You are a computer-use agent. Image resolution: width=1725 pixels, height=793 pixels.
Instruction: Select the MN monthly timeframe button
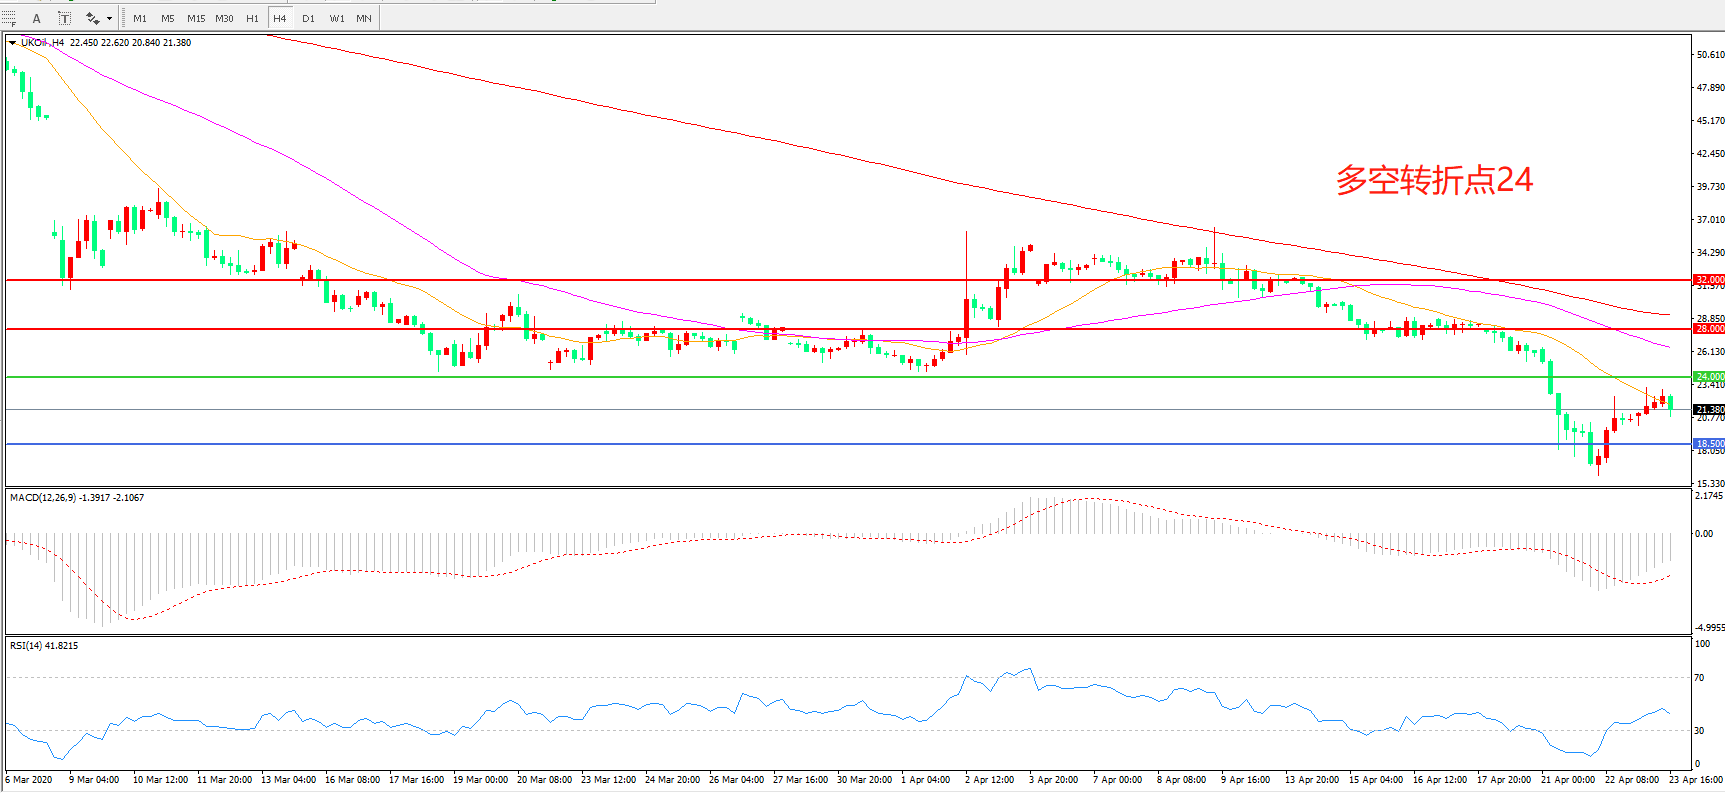click(x=364, y=18)
